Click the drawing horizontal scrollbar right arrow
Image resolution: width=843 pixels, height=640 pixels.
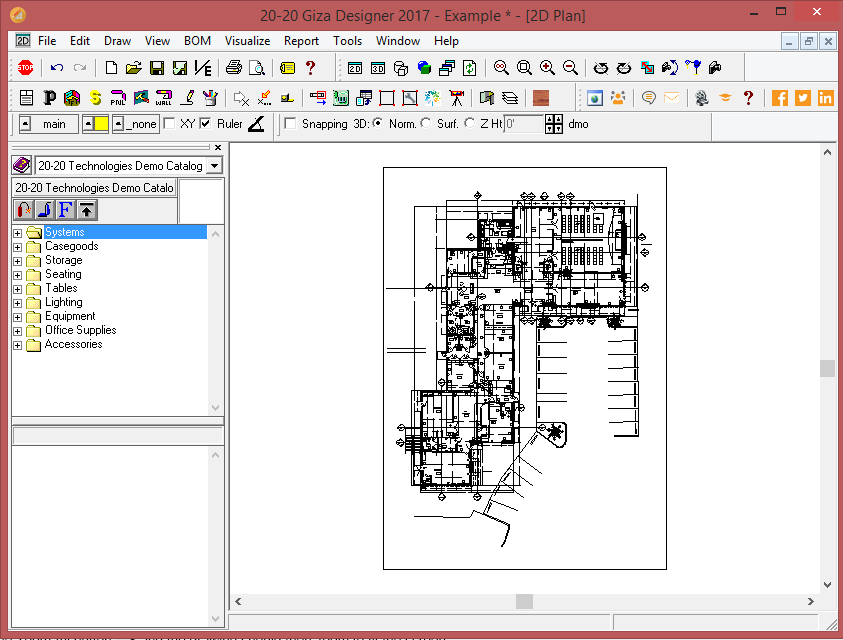coord(811,601)
